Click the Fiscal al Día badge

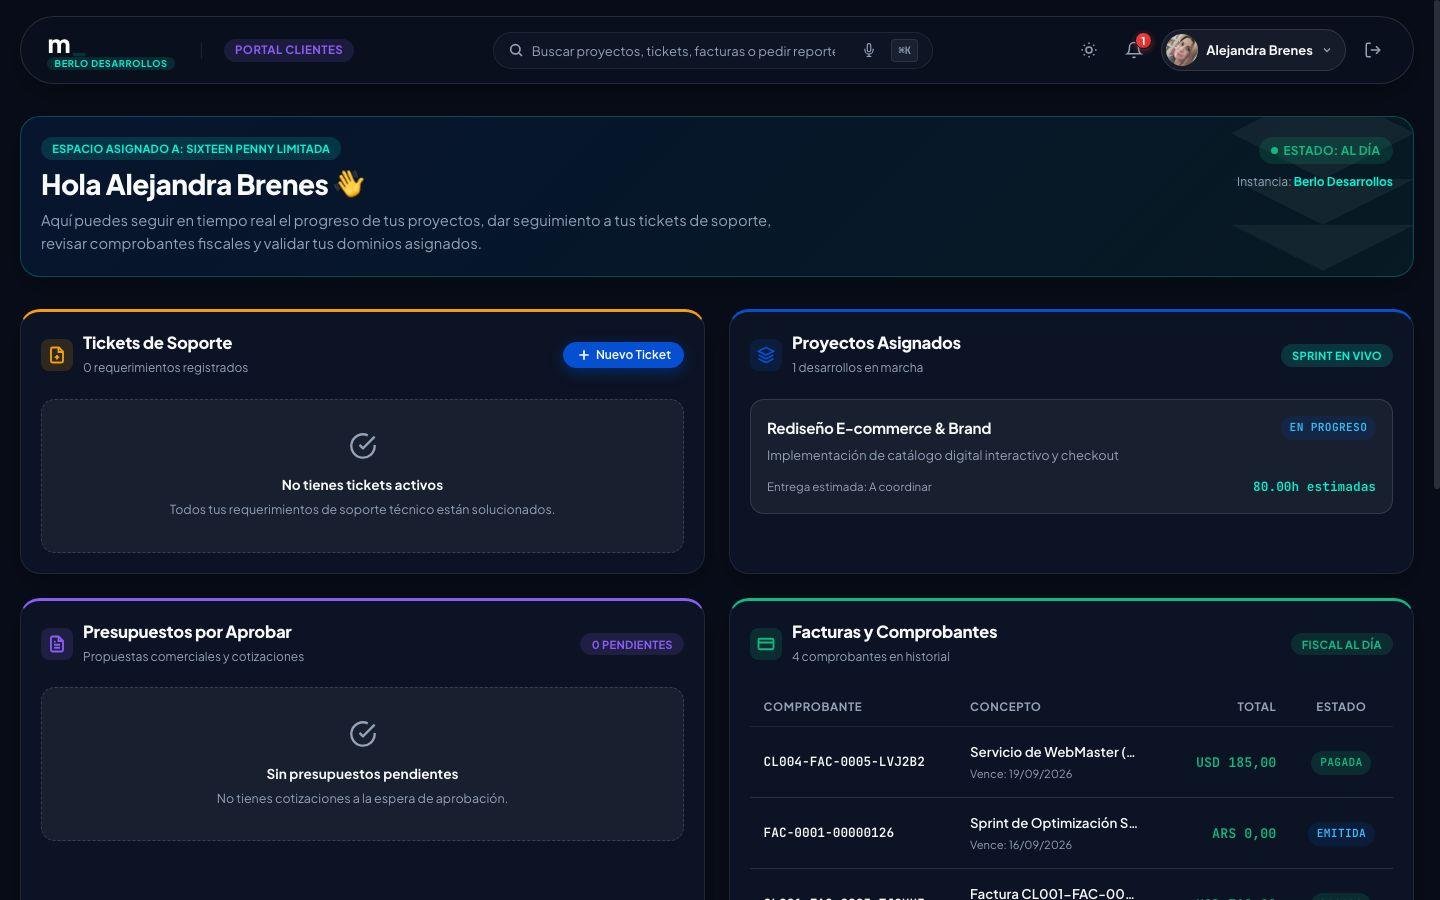coord(1341,645)
